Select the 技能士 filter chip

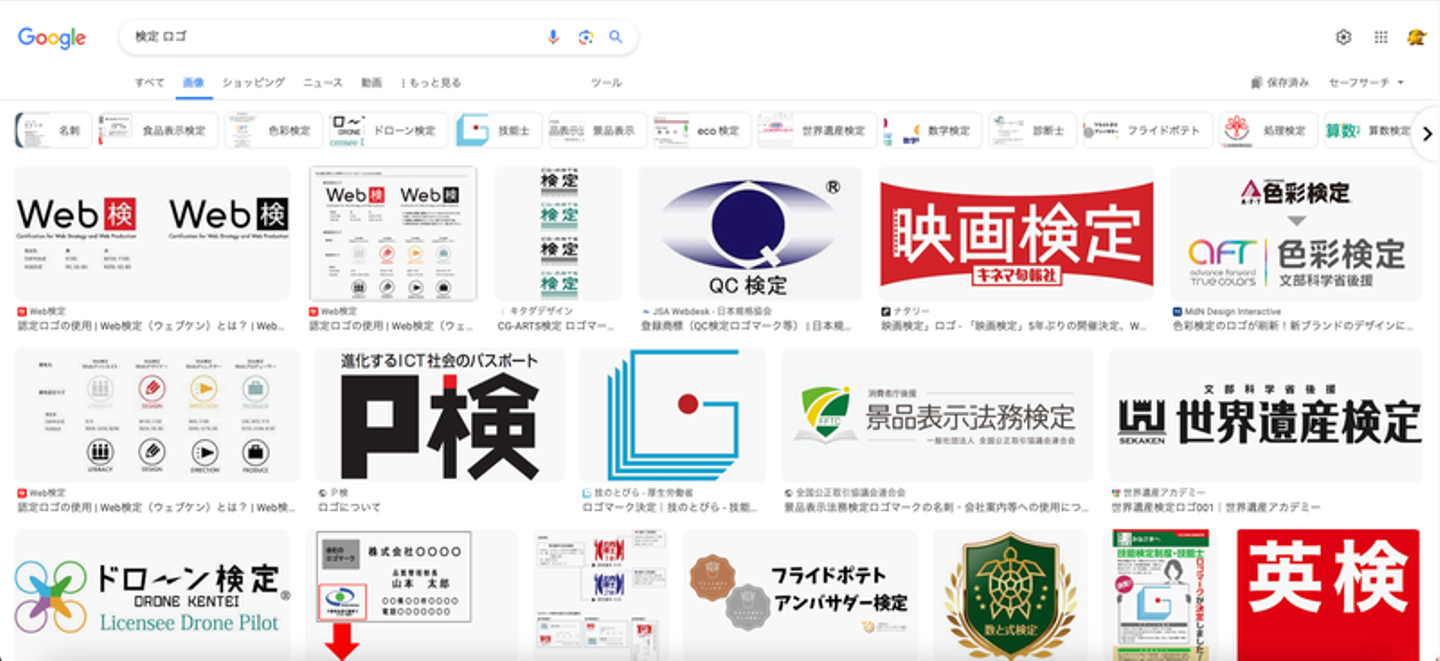pos(498,130)
